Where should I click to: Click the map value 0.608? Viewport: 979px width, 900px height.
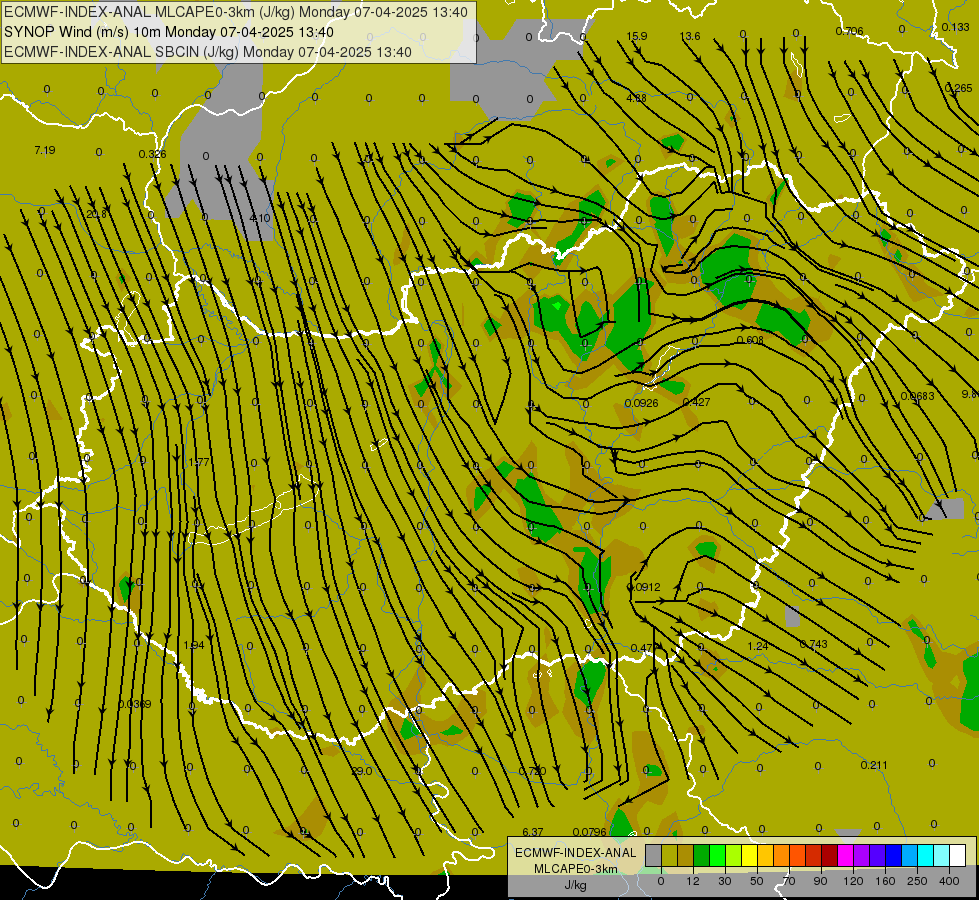pos(750,340)
